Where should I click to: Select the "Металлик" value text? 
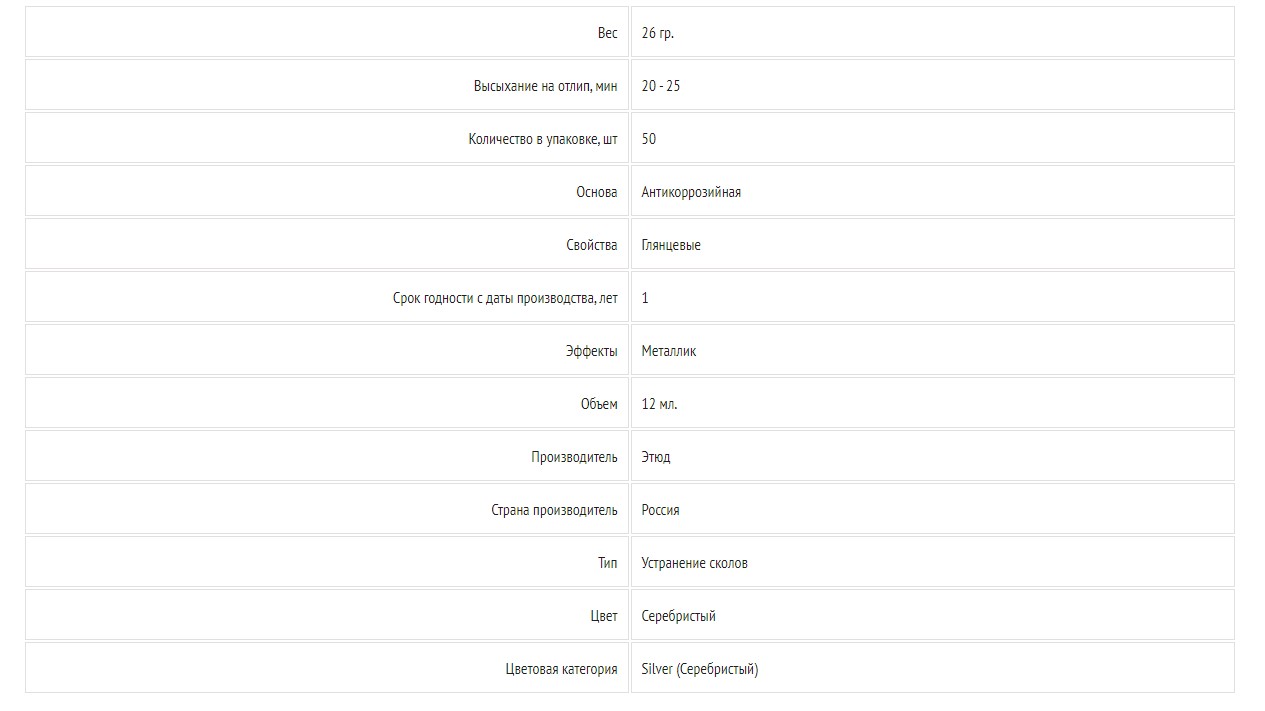click(669, 351)
